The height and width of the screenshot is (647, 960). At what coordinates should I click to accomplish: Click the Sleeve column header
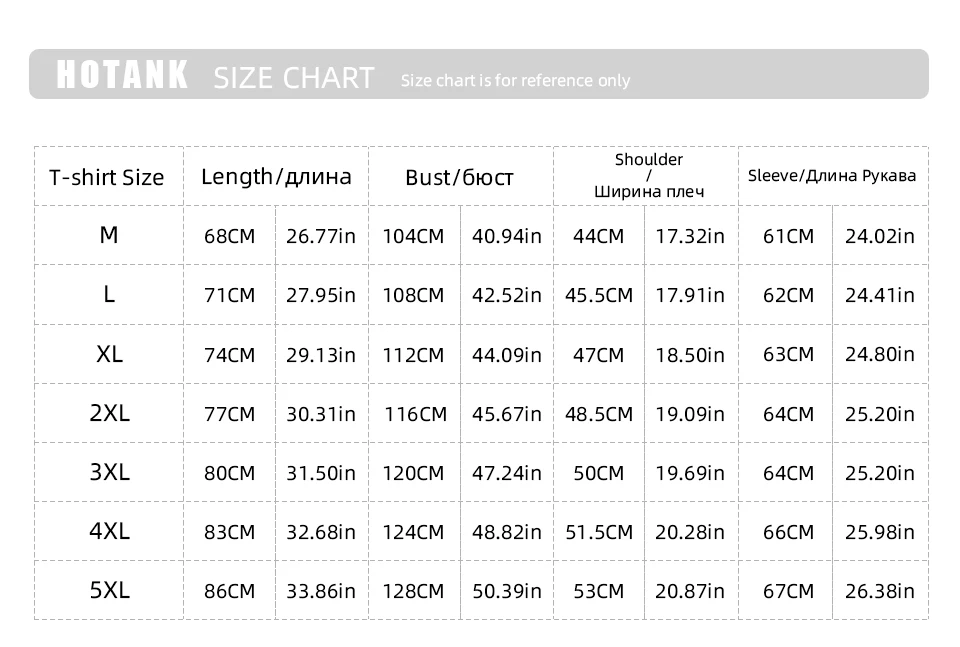[832, 176]
